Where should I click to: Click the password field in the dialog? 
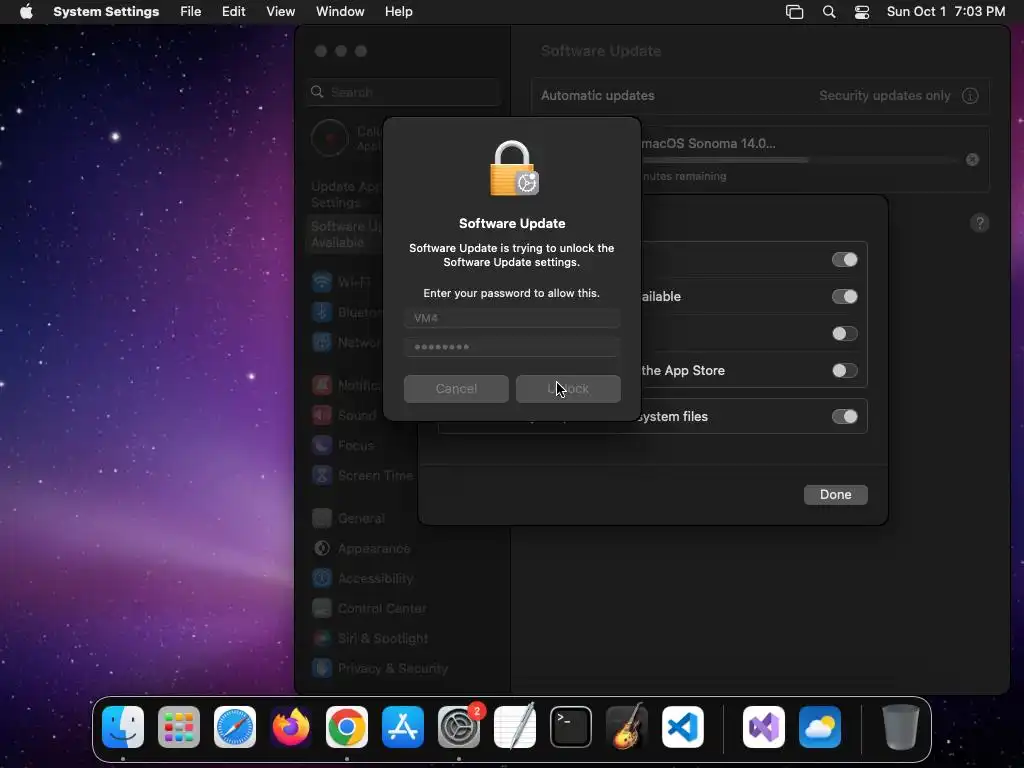point(512,347)
